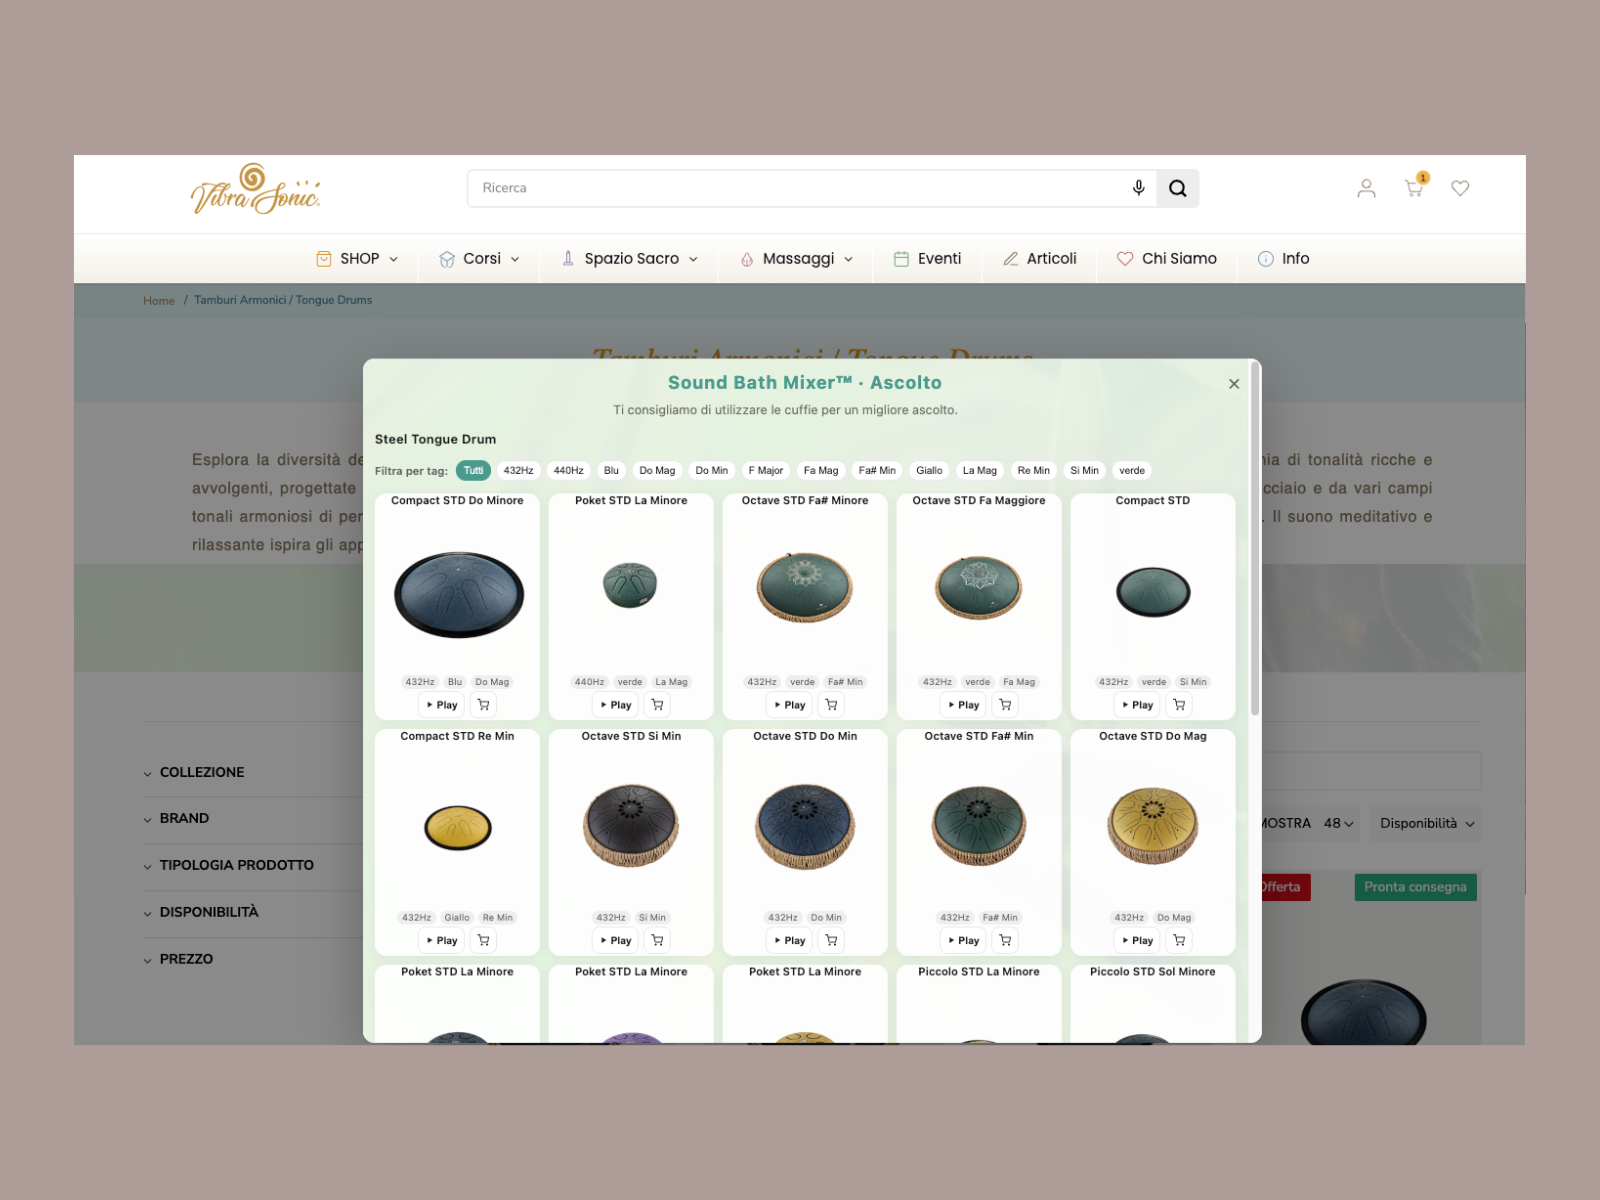Click the mixer dialog vertical scrollbar
1600x1200 pixels.
pos(1254,540)
